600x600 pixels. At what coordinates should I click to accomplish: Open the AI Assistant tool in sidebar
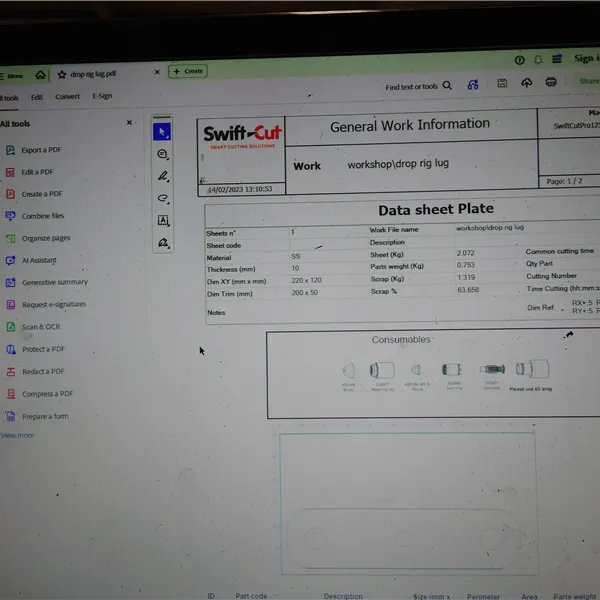pos(31,261)
